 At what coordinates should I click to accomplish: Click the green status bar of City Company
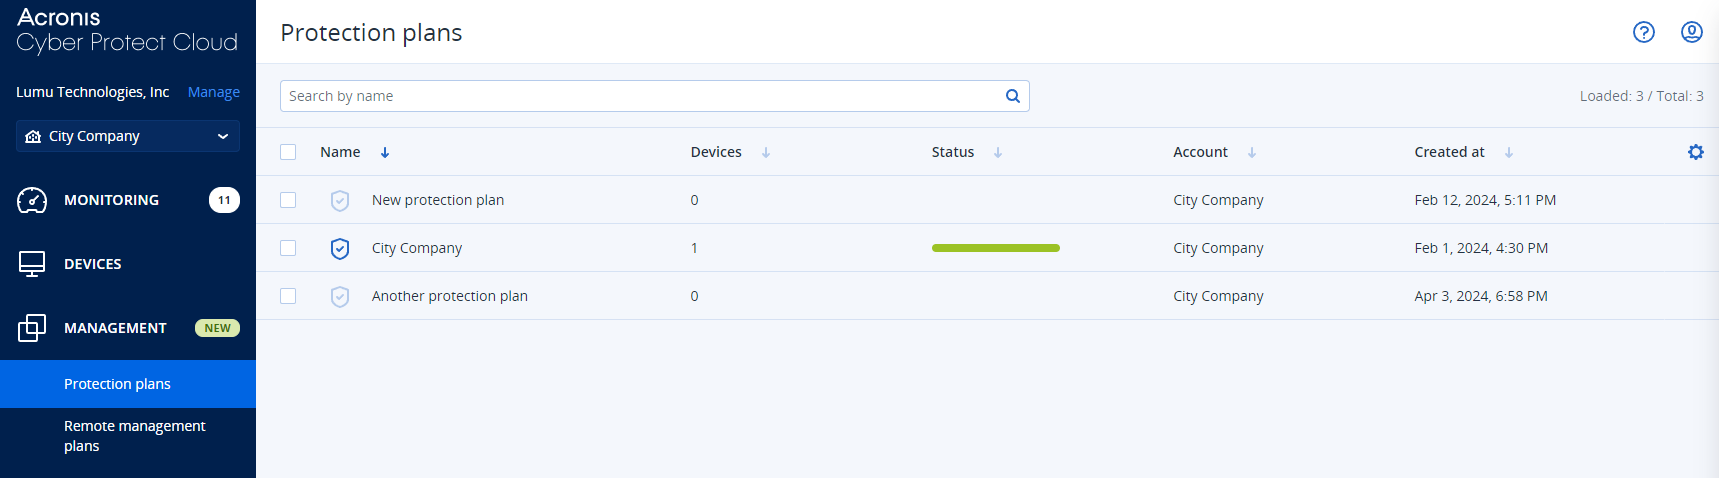[x=995, y=248]
